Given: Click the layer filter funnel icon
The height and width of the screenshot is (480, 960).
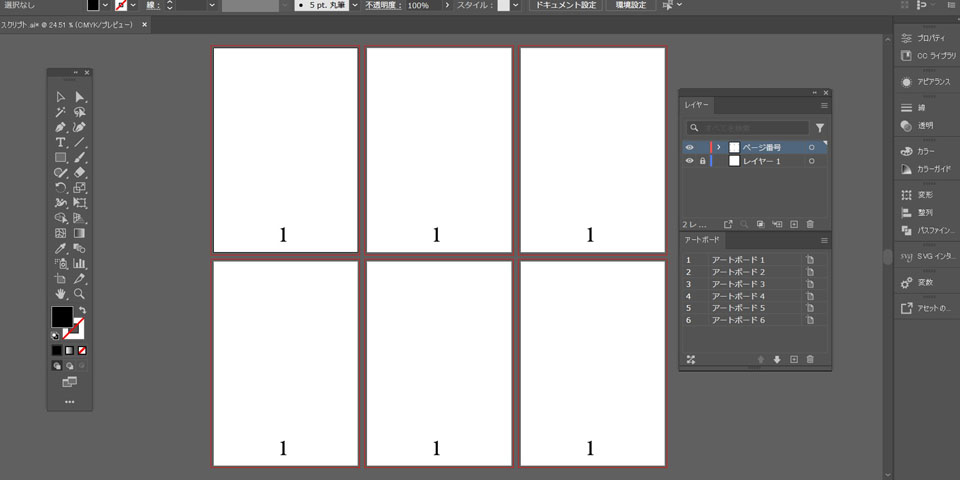Looking at the screenshot, I should point(820,128).
